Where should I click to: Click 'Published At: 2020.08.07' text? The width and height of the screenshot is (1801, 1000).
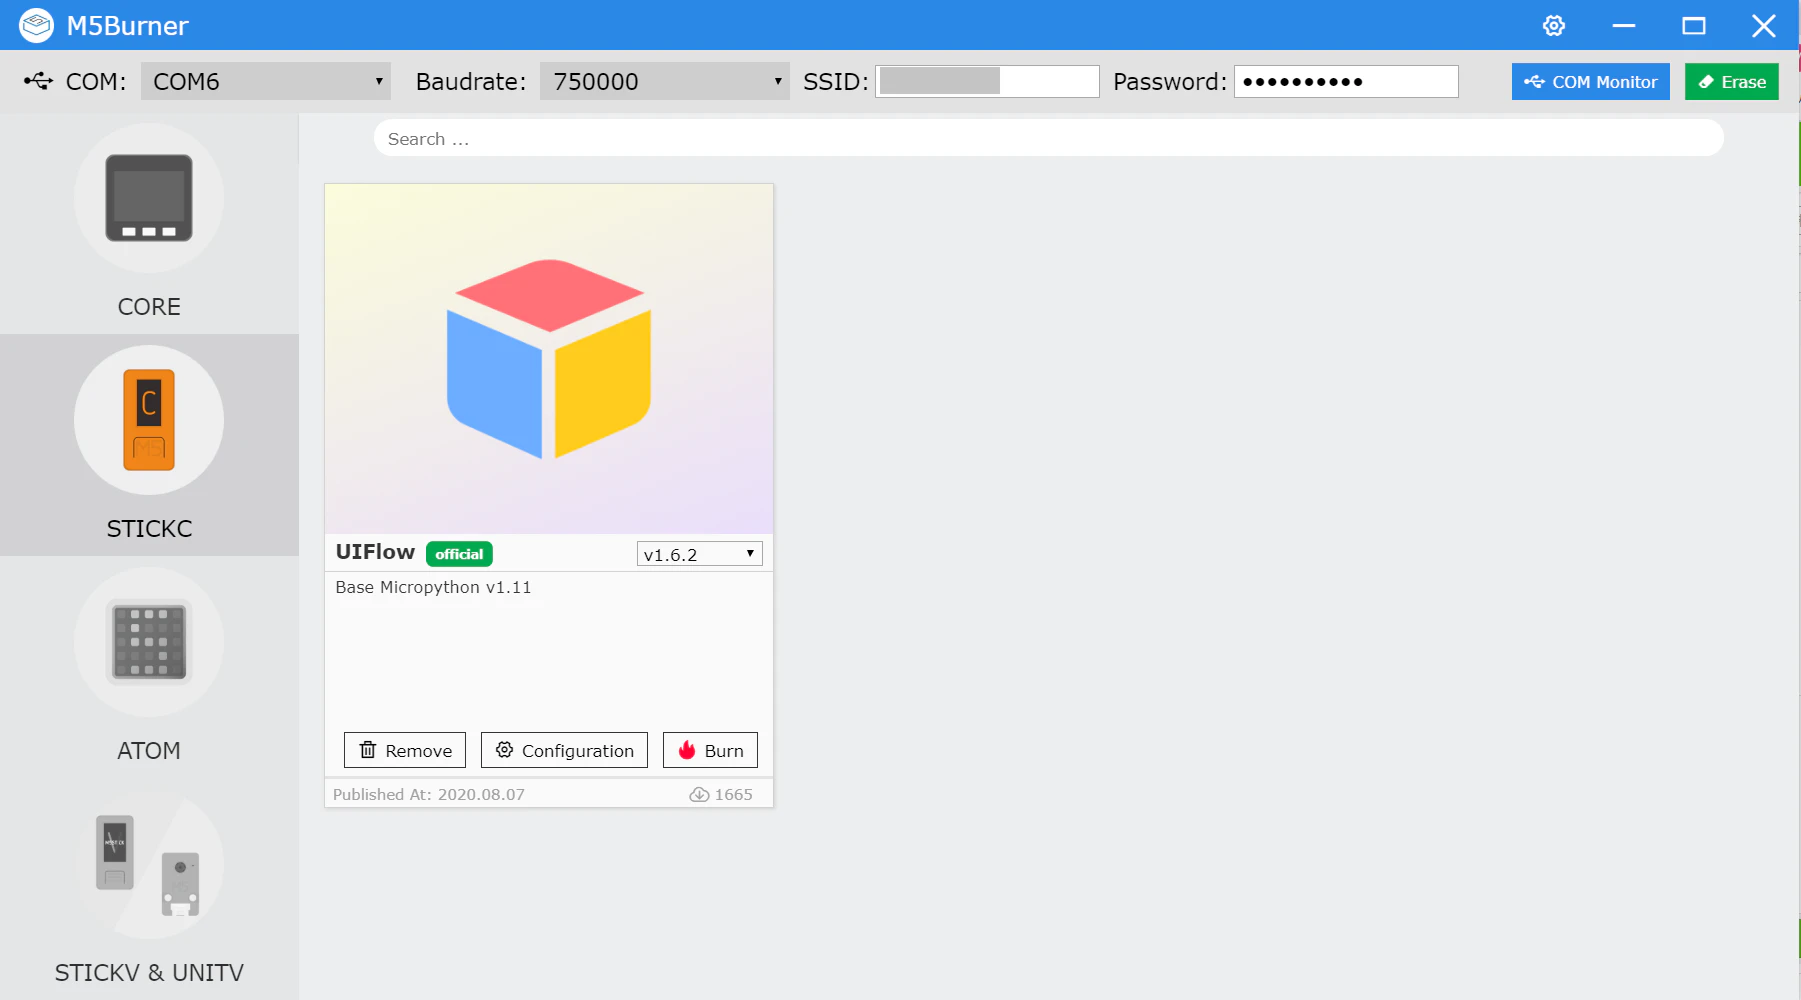(428, 795)
